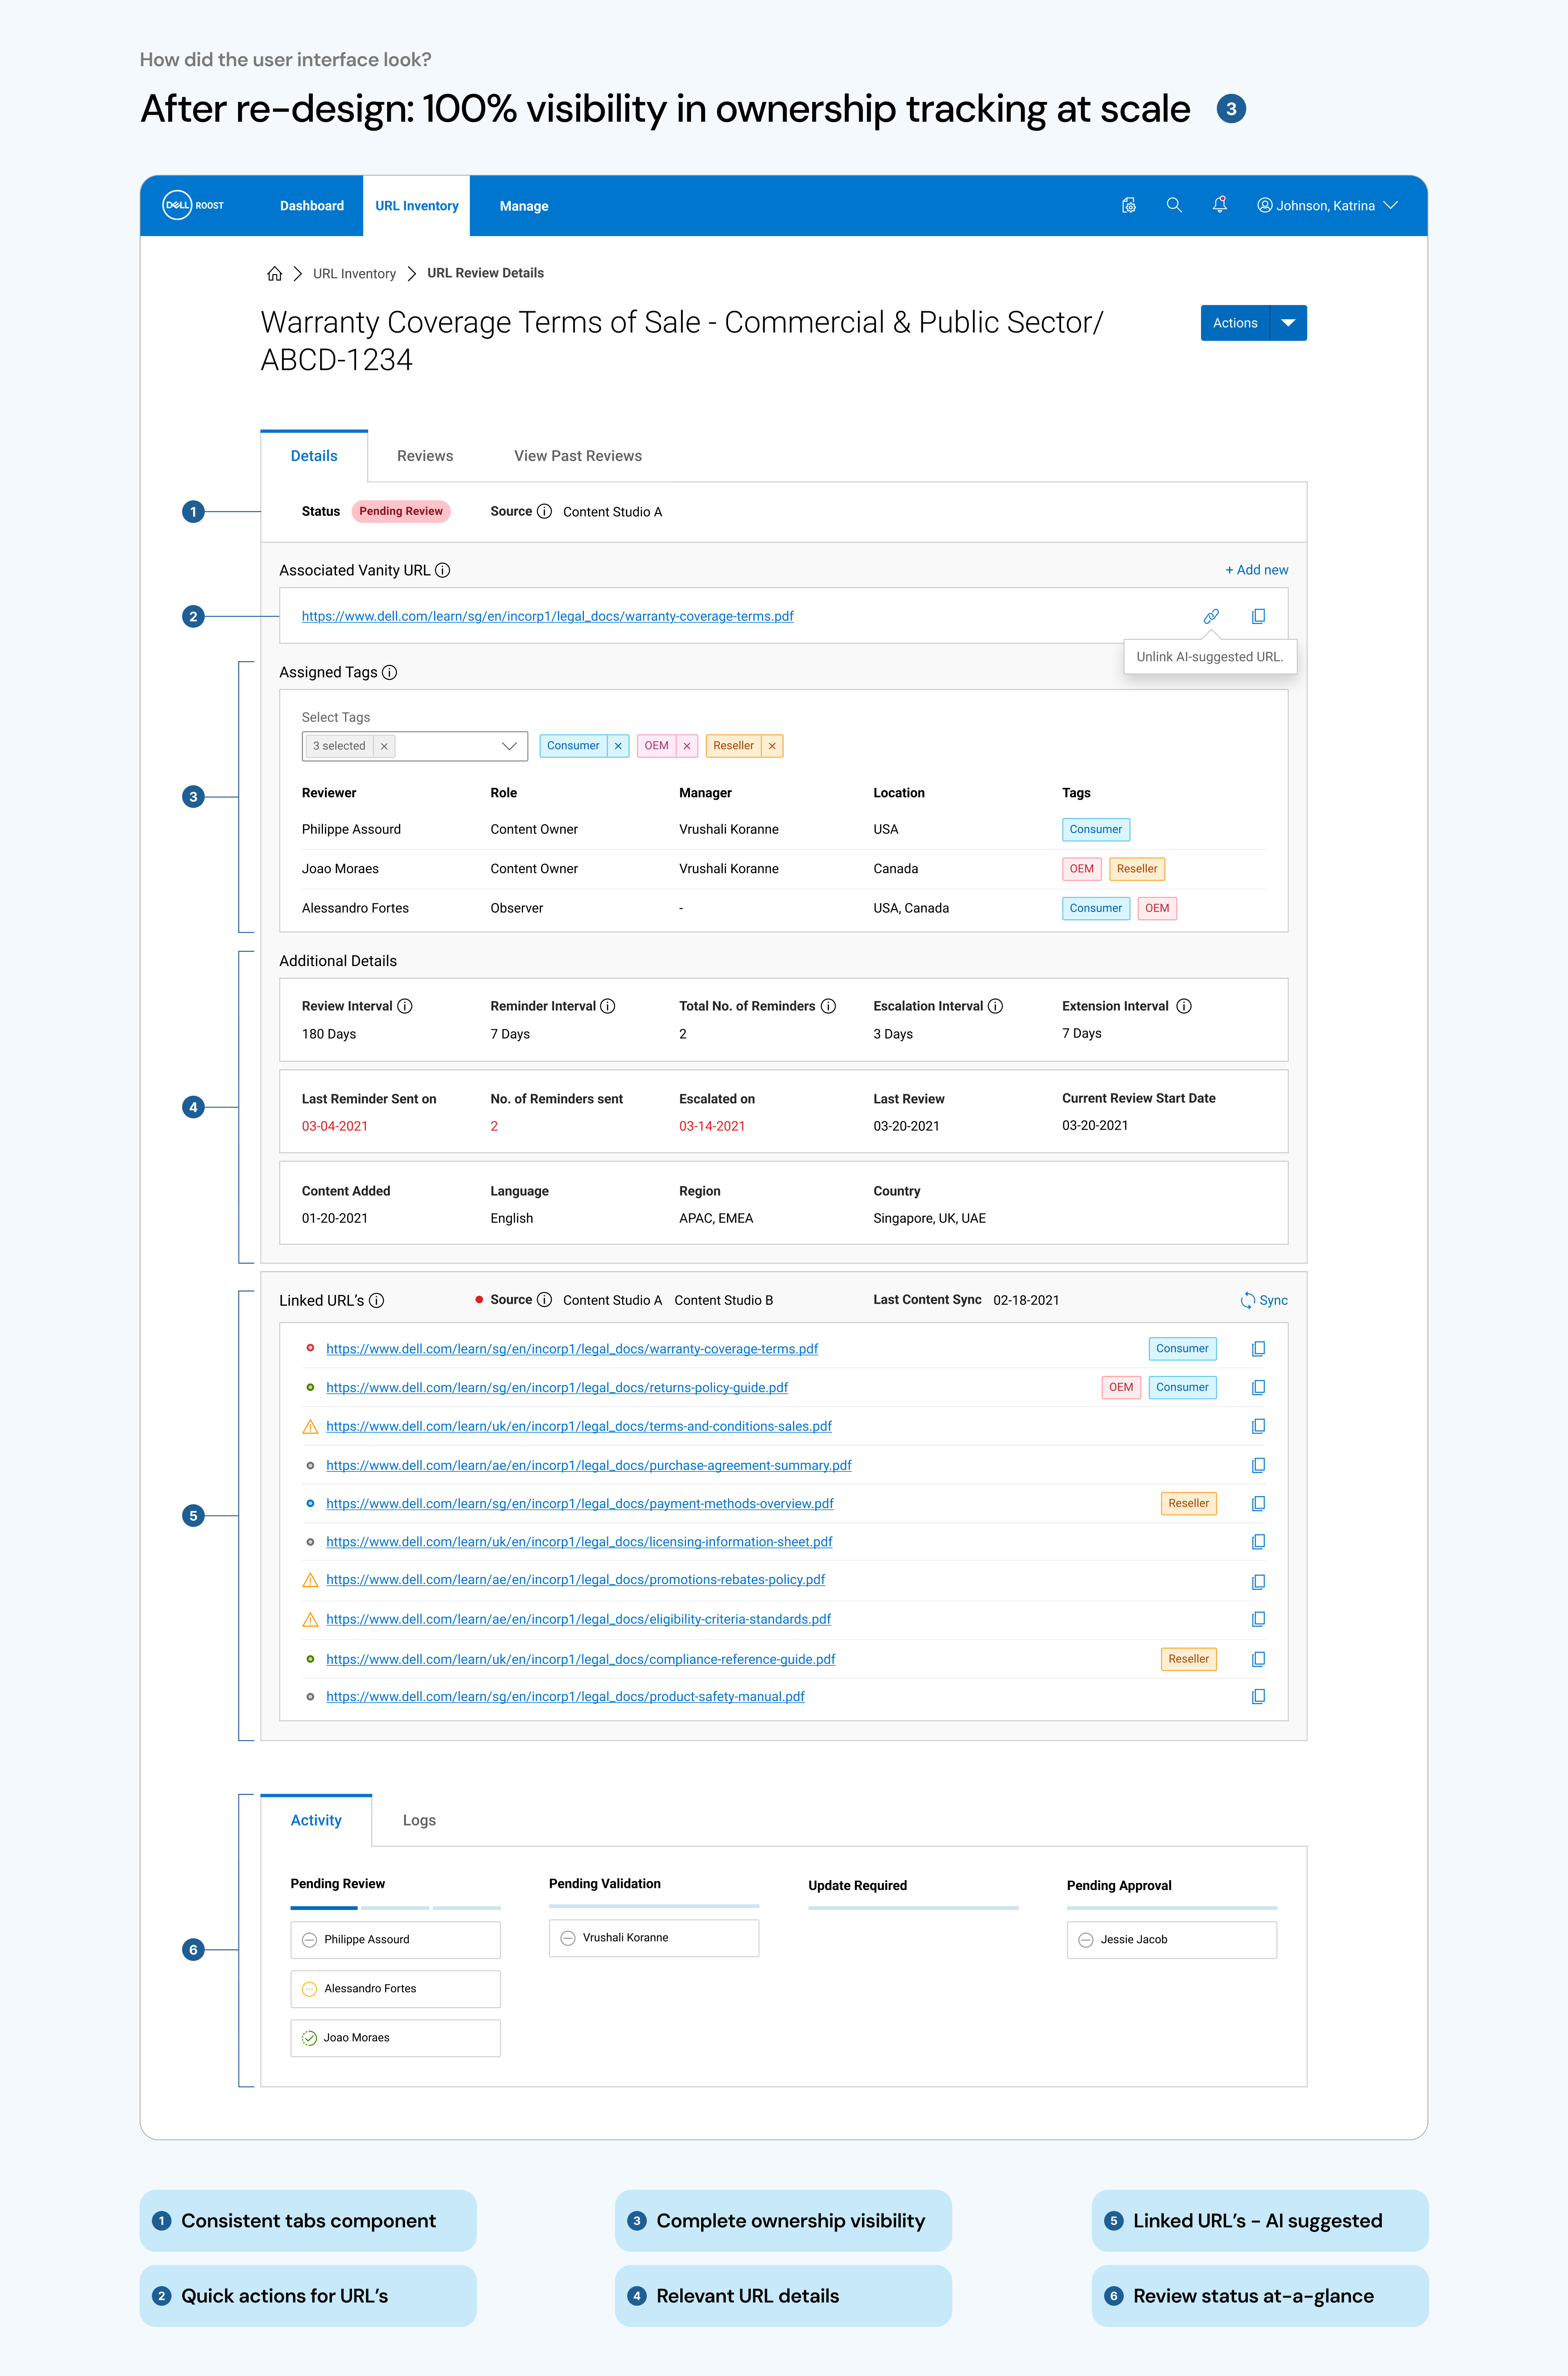This screenshot has height=2376, width=1568.
Task: Open the eligibility-criteria-standards.pdf link
Action: pos(578,1619)
